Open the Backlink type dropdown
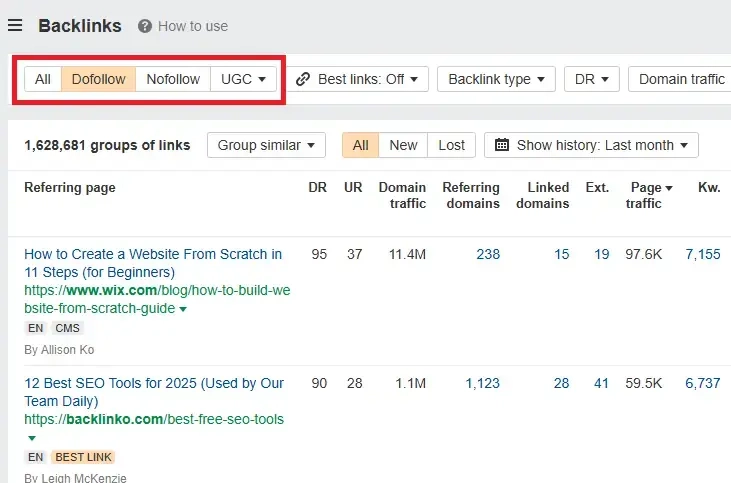 (496, 79)
